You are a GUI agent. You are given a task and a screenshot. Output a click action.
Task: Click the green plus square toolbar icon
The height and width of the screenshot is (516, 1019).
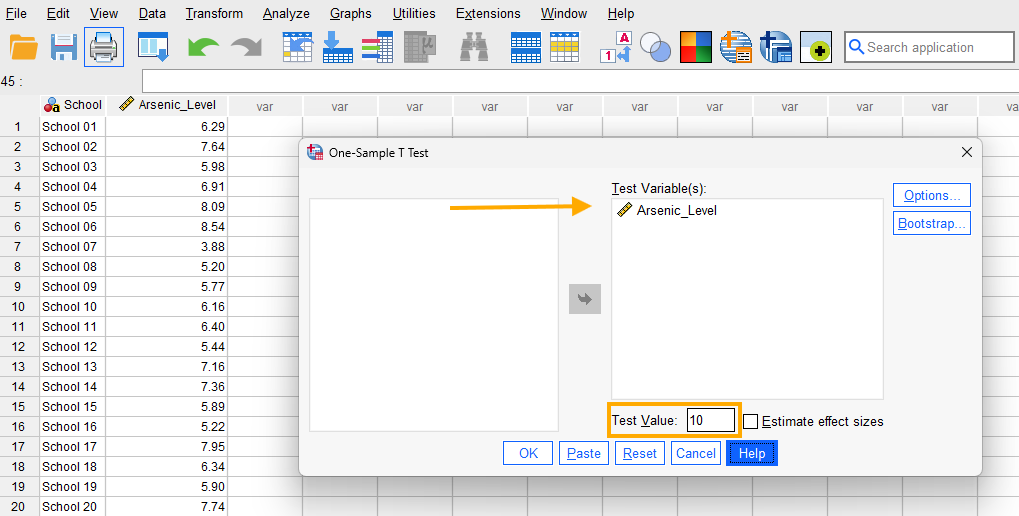(x=816, y=47)
